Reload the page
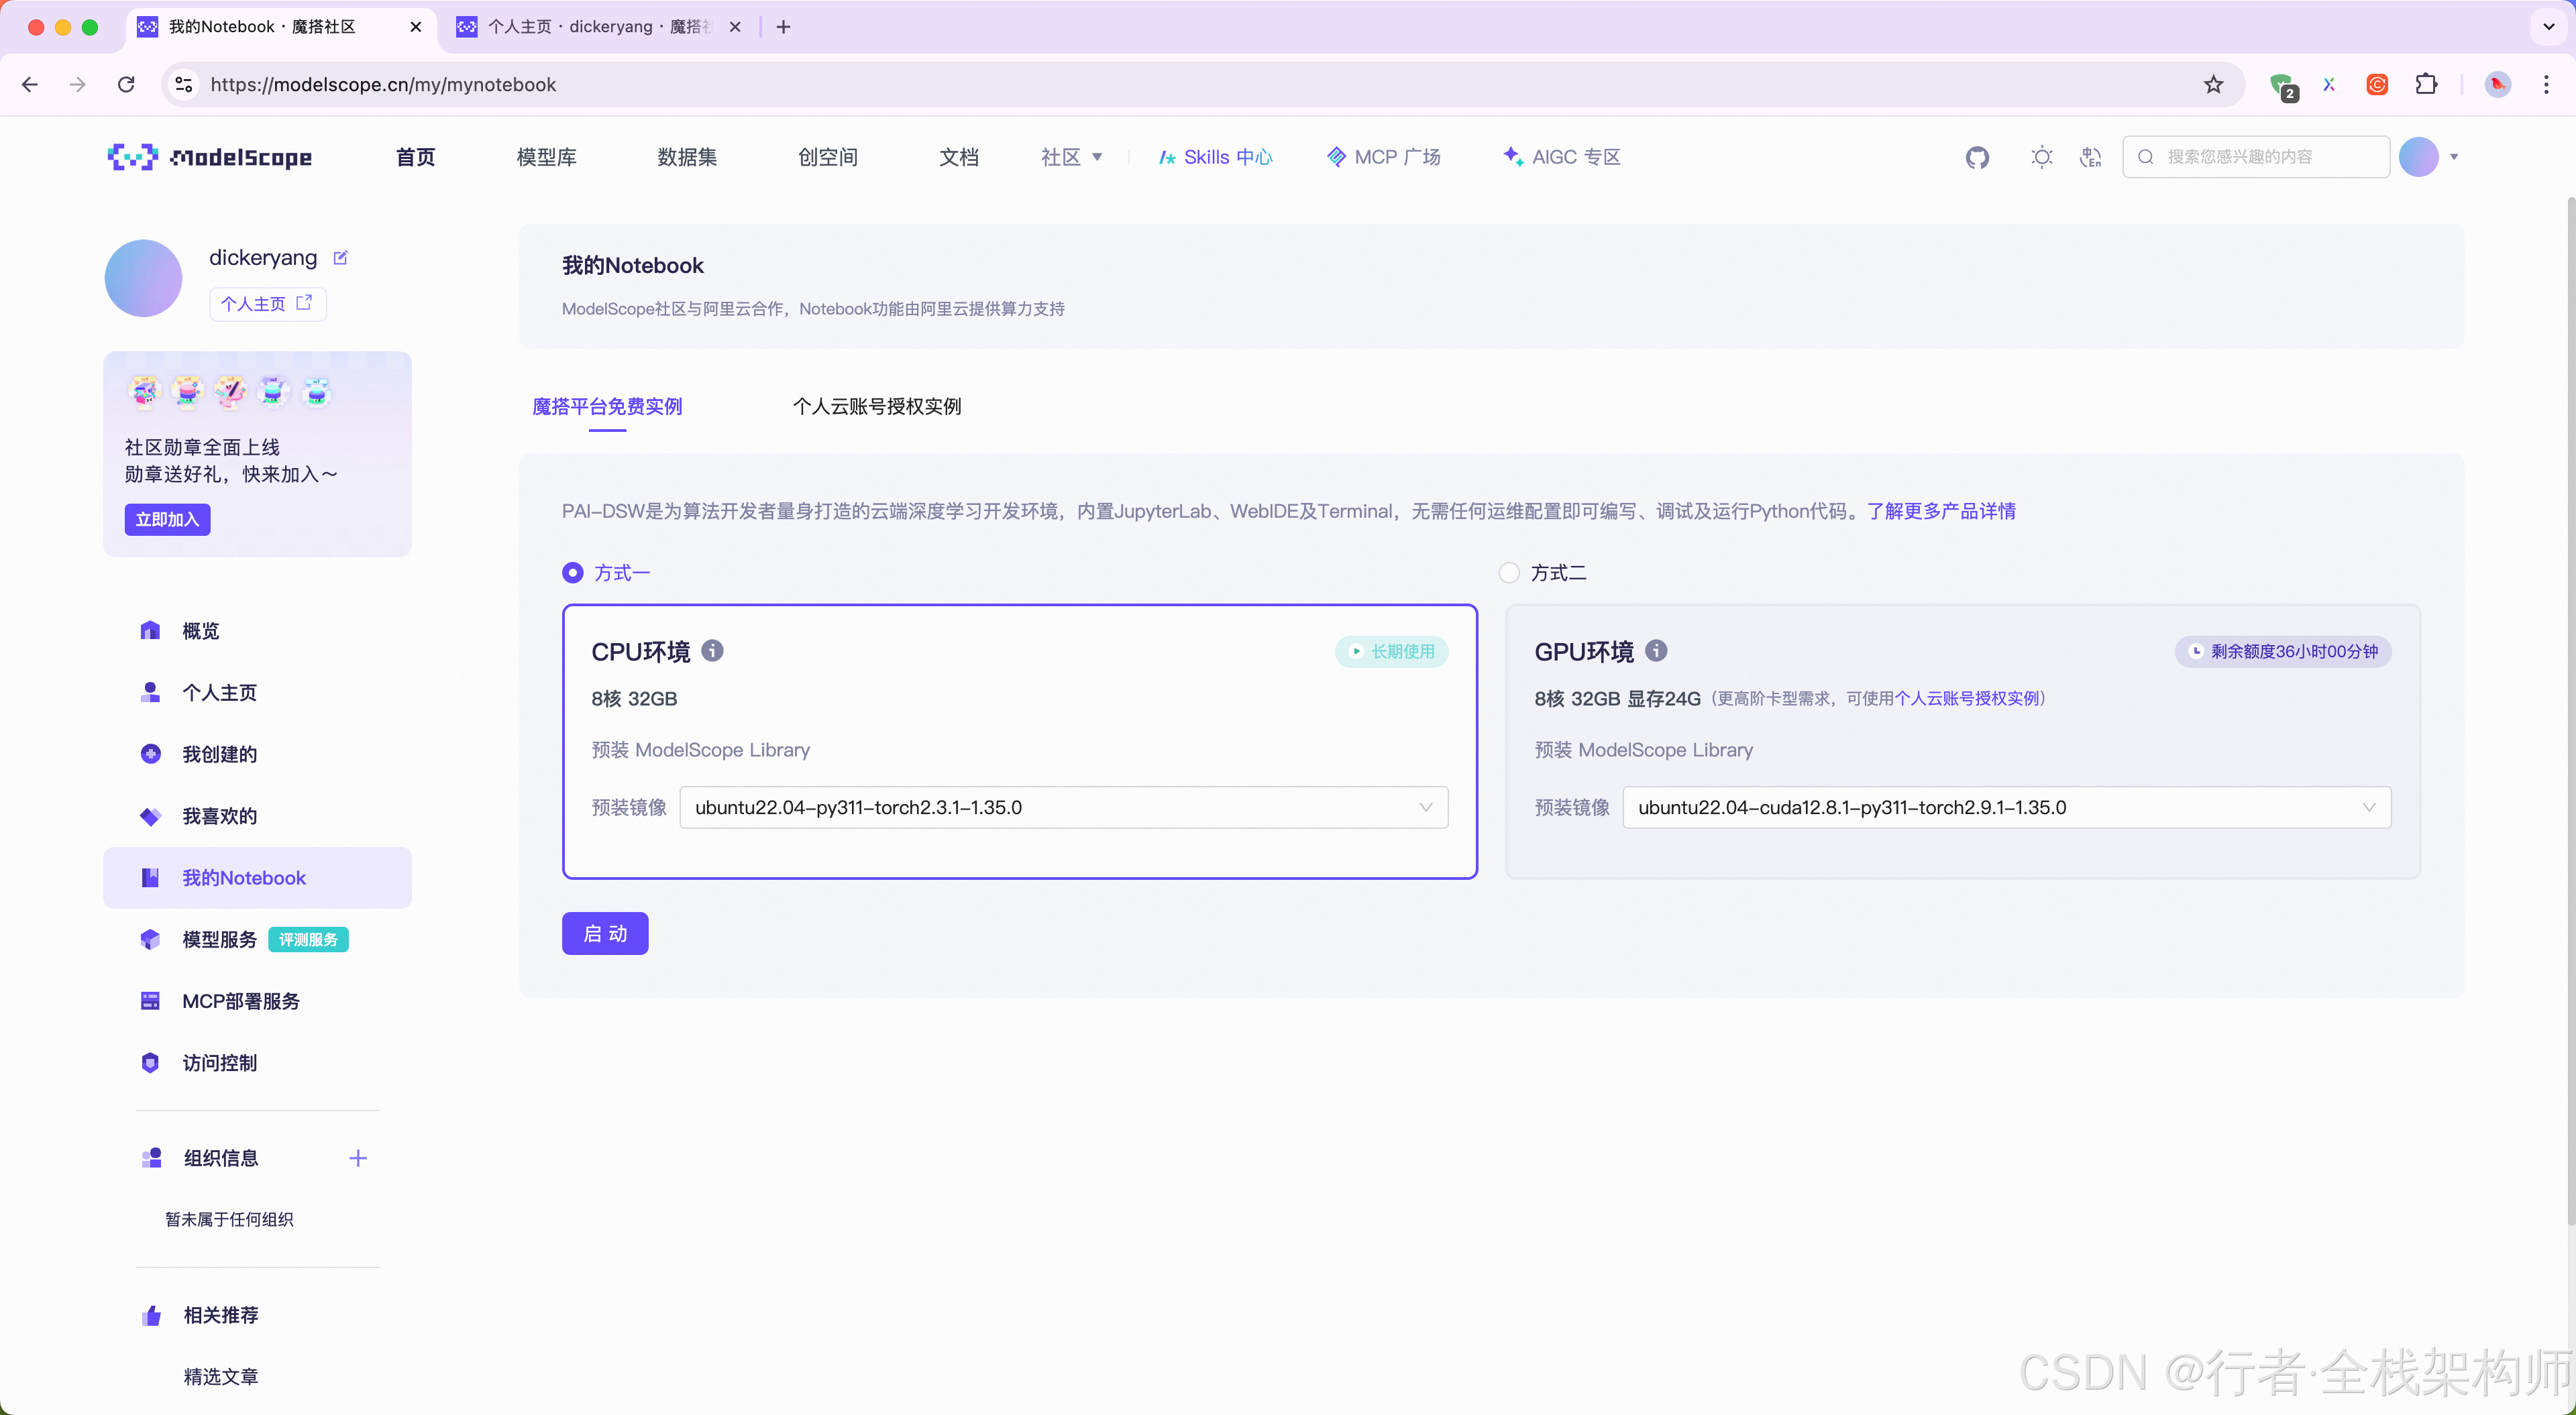 click(x=126, y=85)
